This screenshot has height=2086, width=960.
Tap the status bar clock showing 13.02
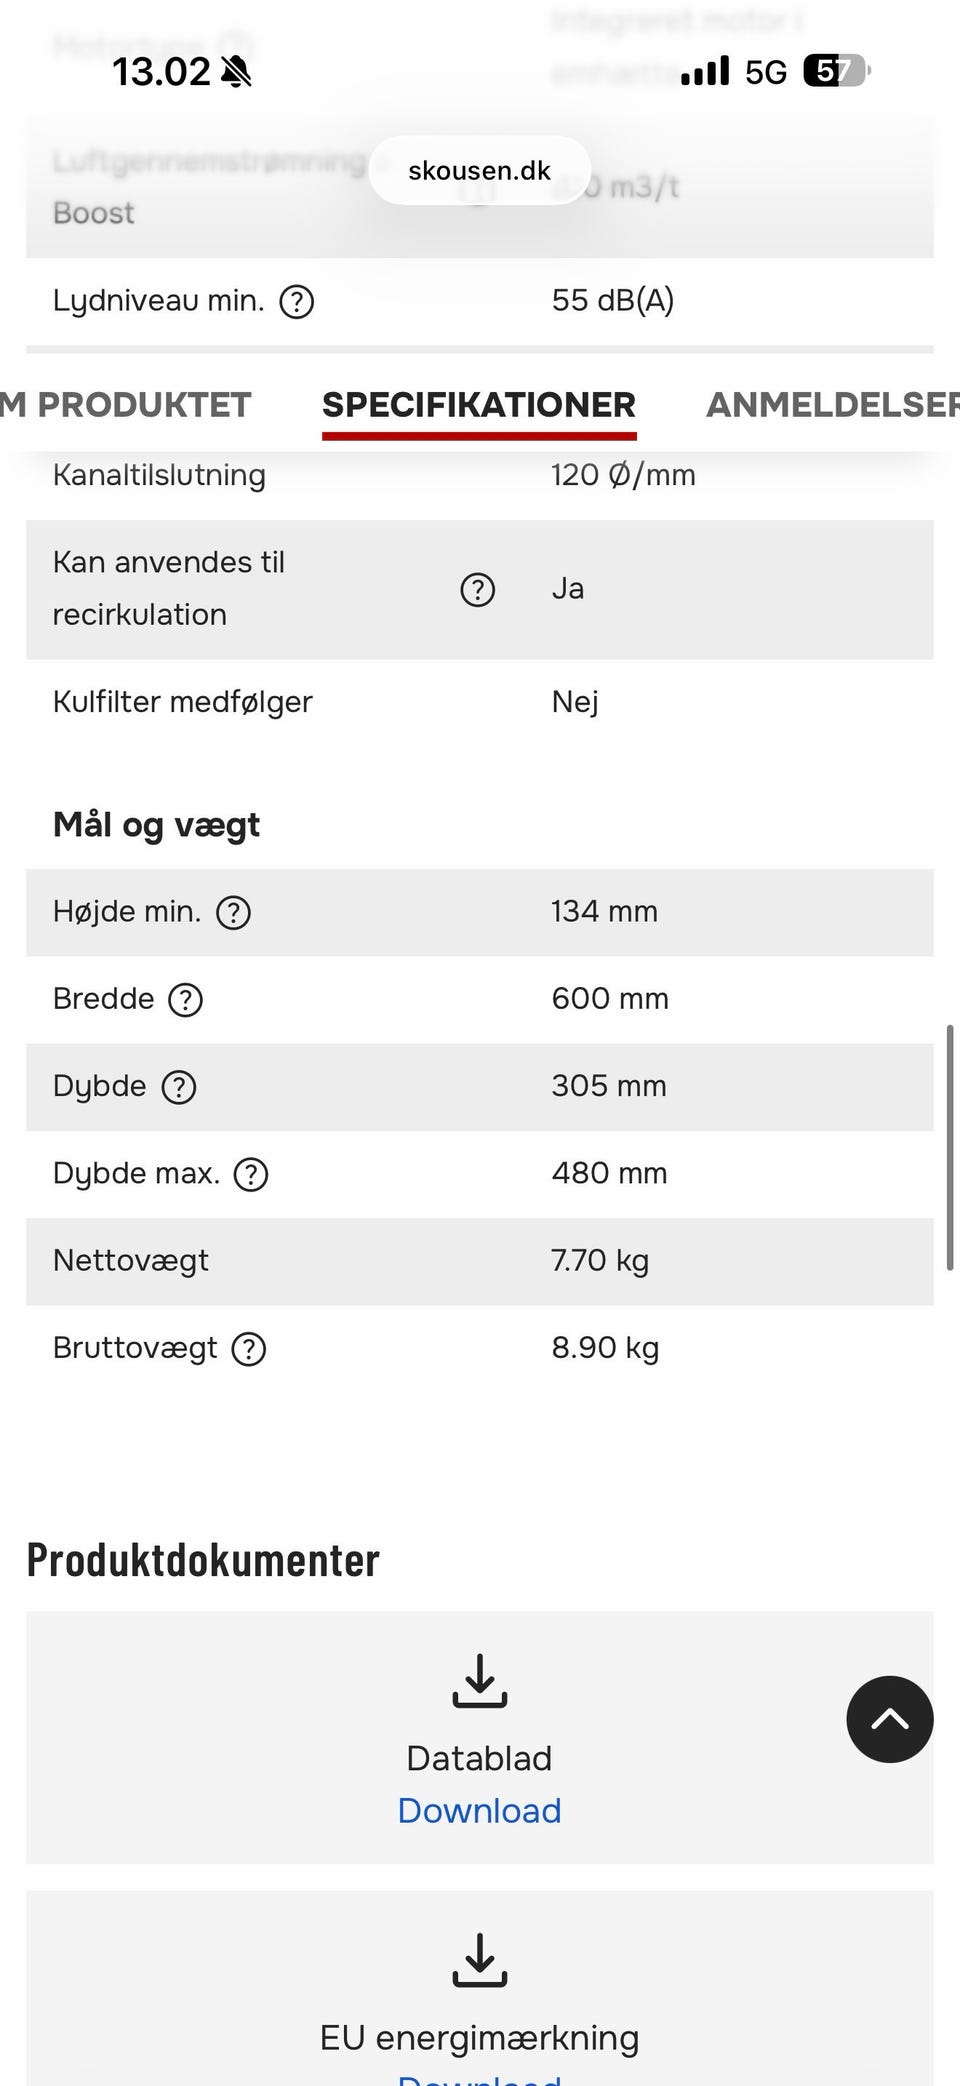point(162,72)
